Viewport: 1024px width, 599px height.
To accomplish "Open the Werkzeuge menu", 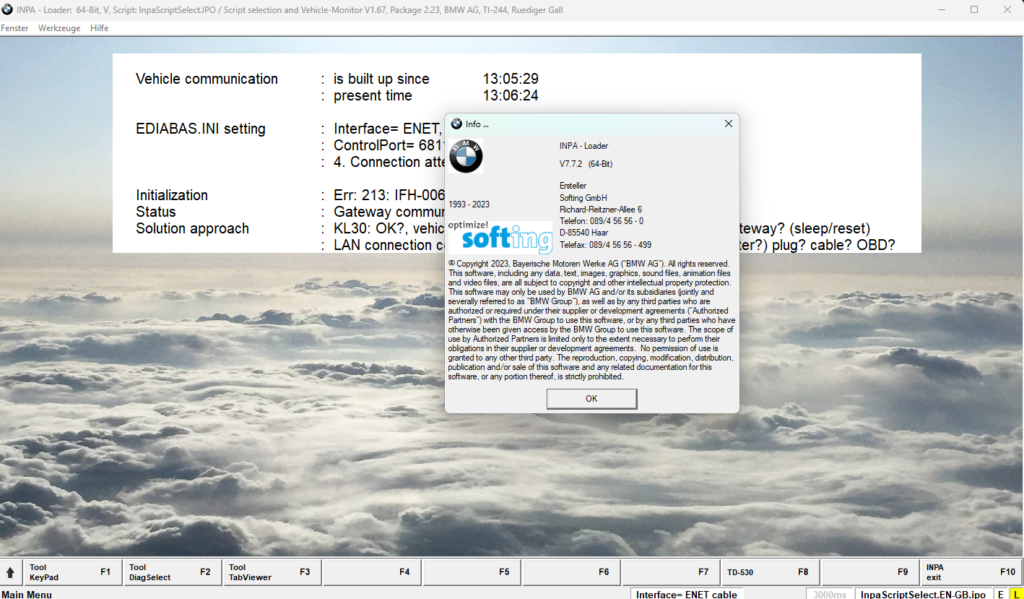I will tap(59, 28).
